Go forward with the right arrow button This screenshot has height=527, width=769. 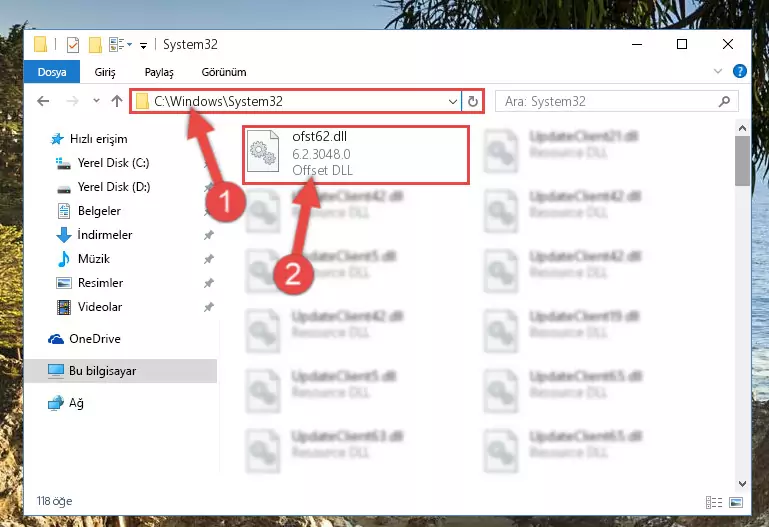[x=72, y=101]
